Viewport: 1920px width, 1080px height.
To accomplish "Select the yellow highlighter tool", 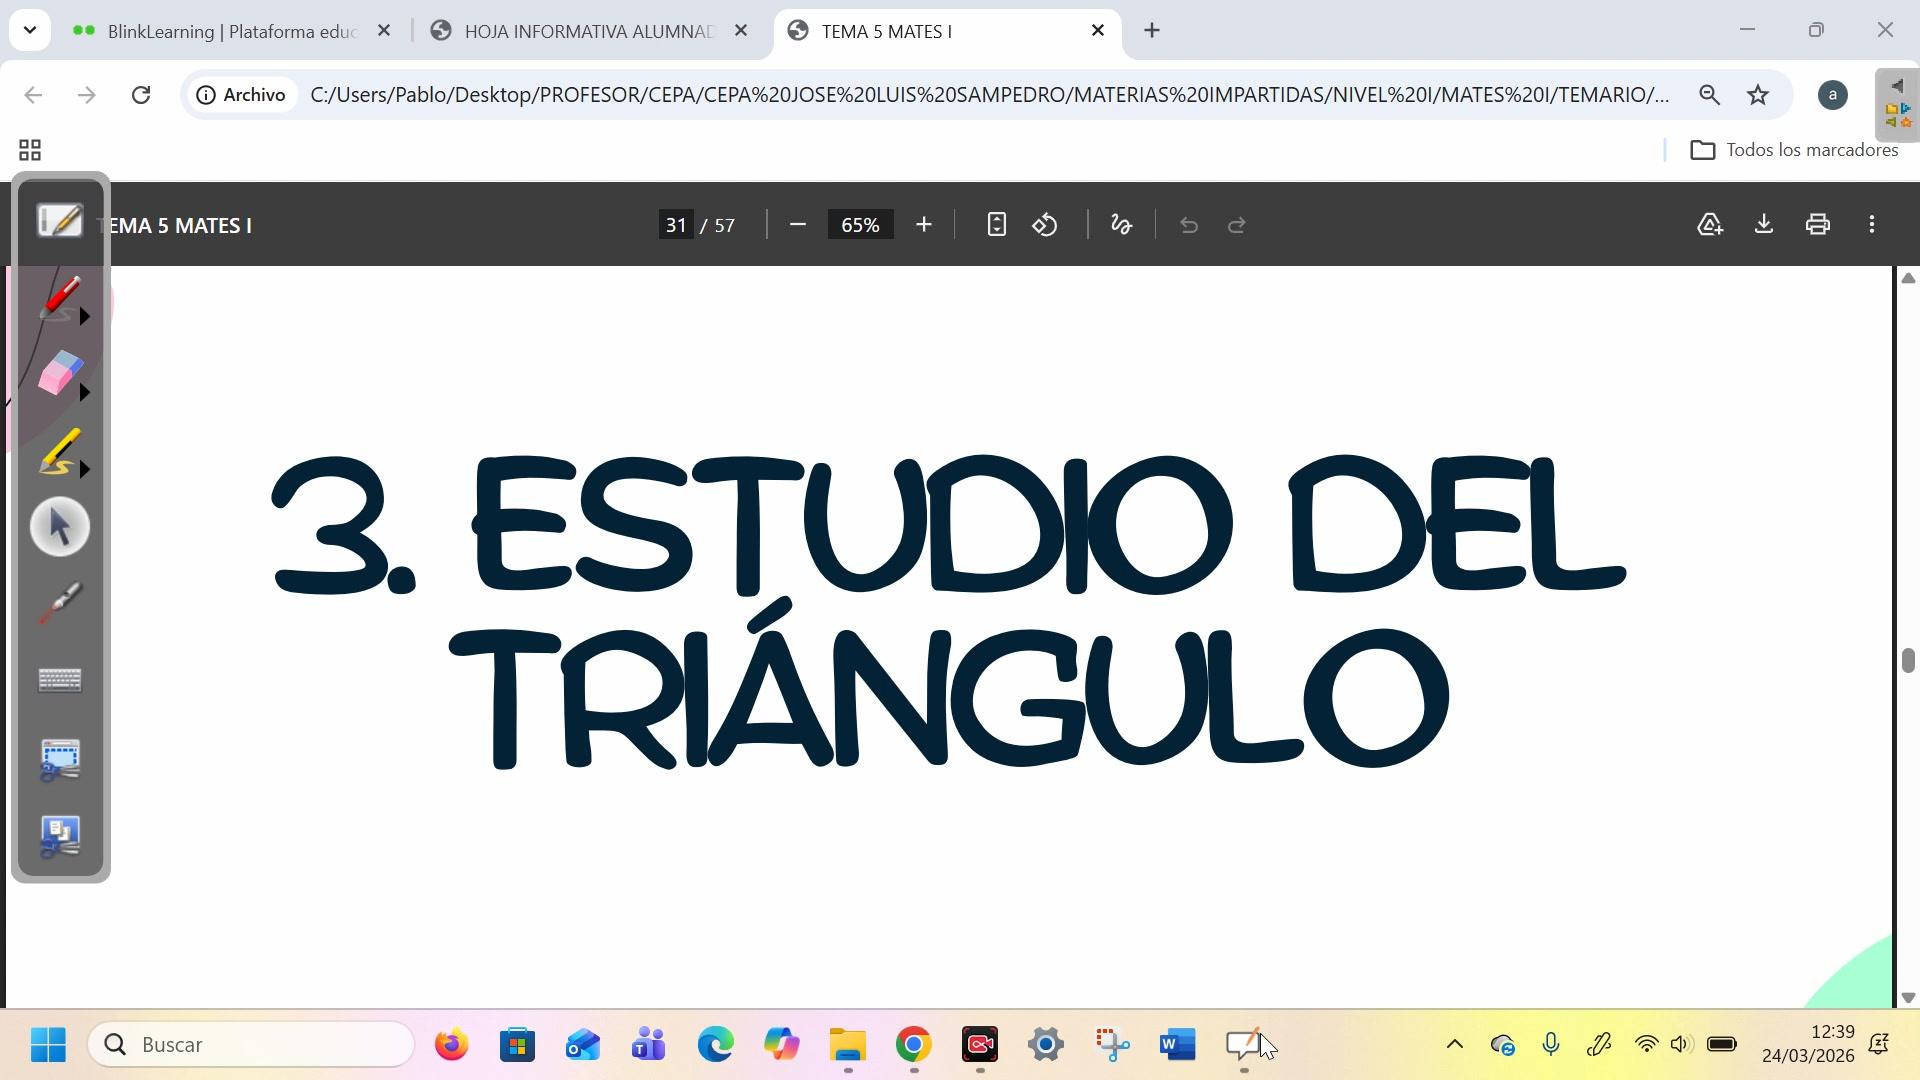I will [58, 452].
